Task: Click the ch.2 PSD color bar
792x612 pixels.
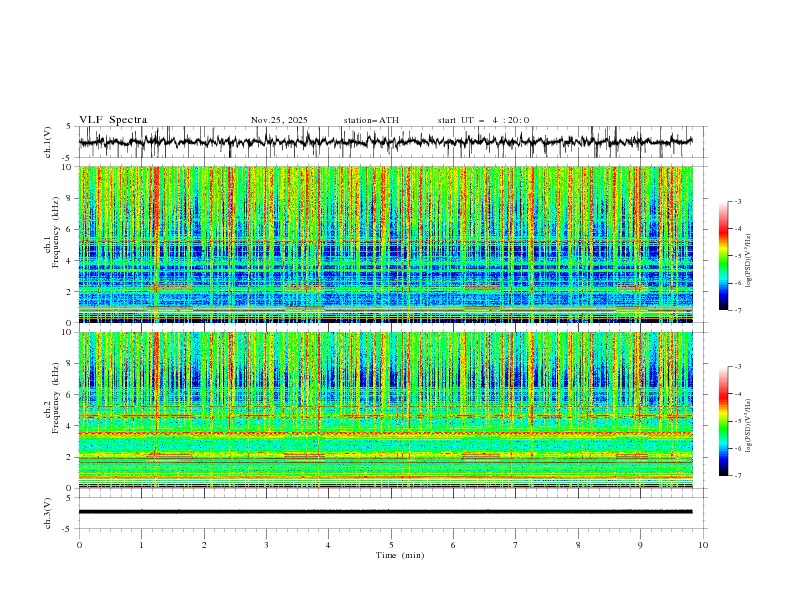Action: pyautogui.click(x=723, y=421)
